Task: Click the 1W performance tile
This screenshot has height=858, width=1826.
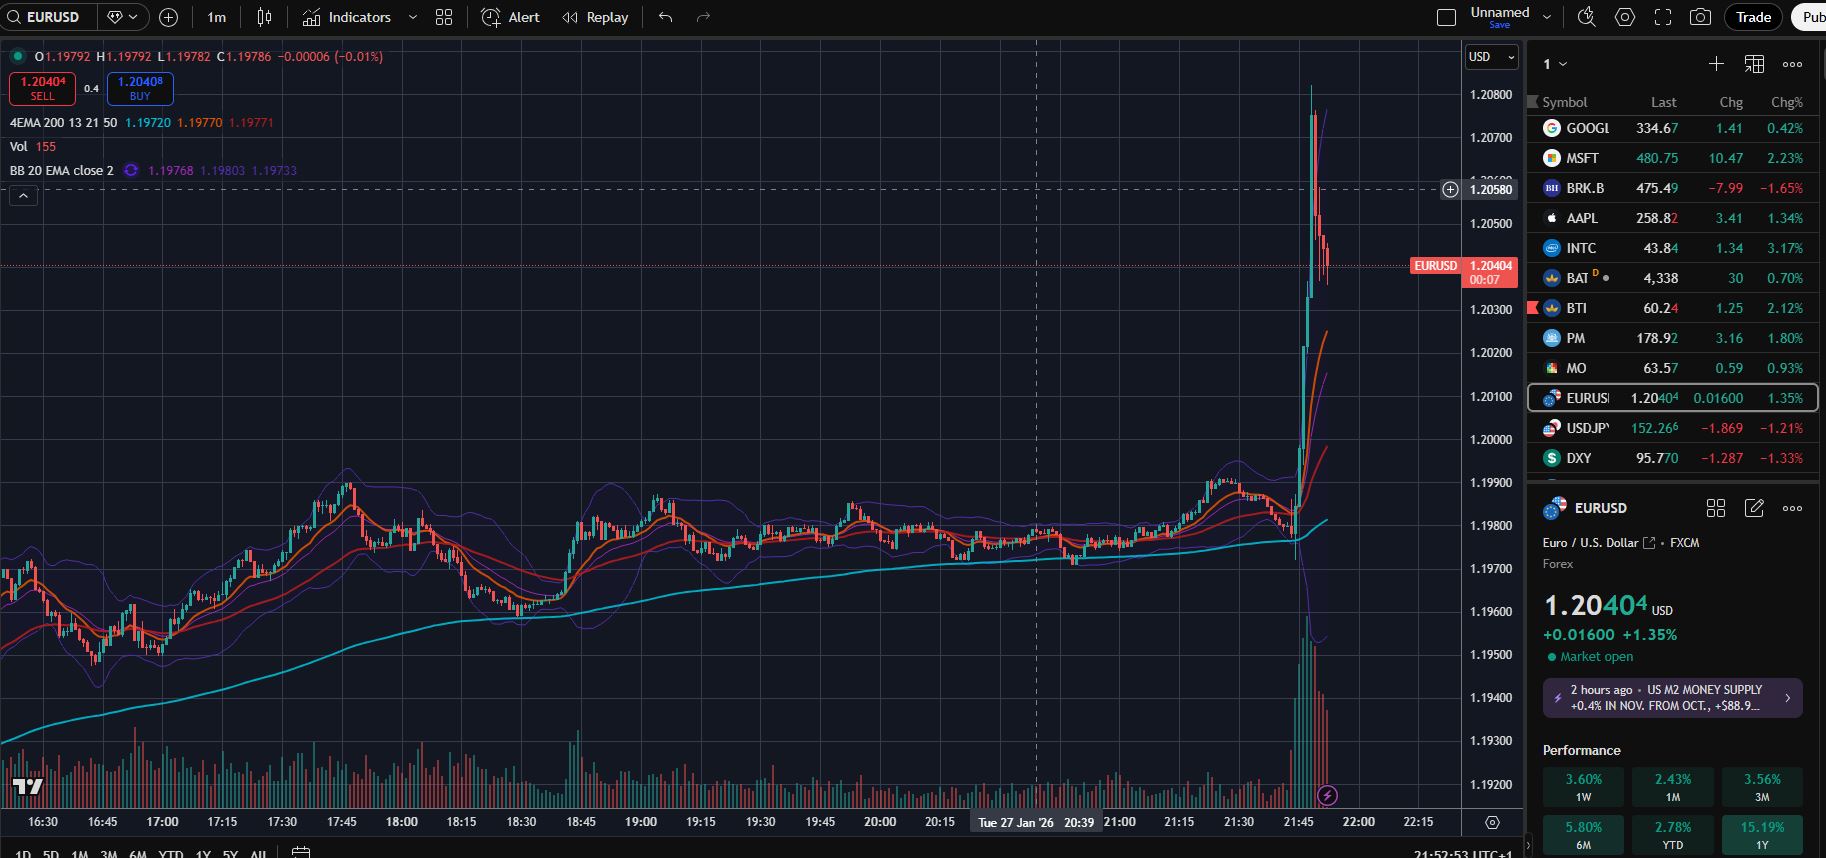Action: [x=1583, y=787]
